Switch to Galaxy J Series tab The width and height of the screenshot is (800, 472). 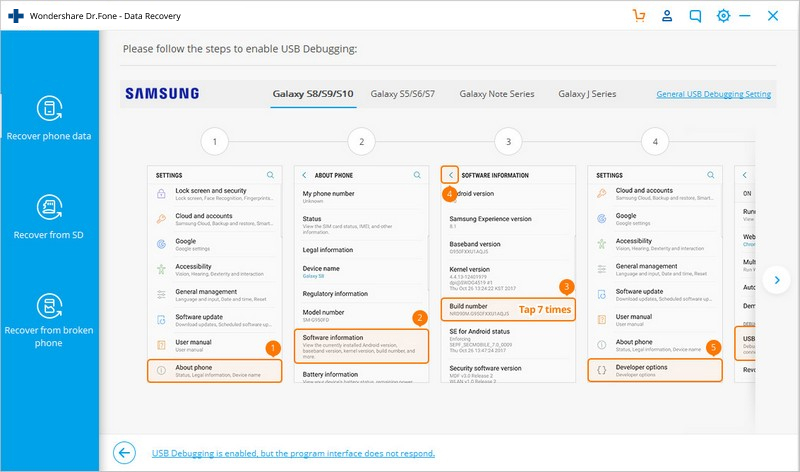point(587,94)
